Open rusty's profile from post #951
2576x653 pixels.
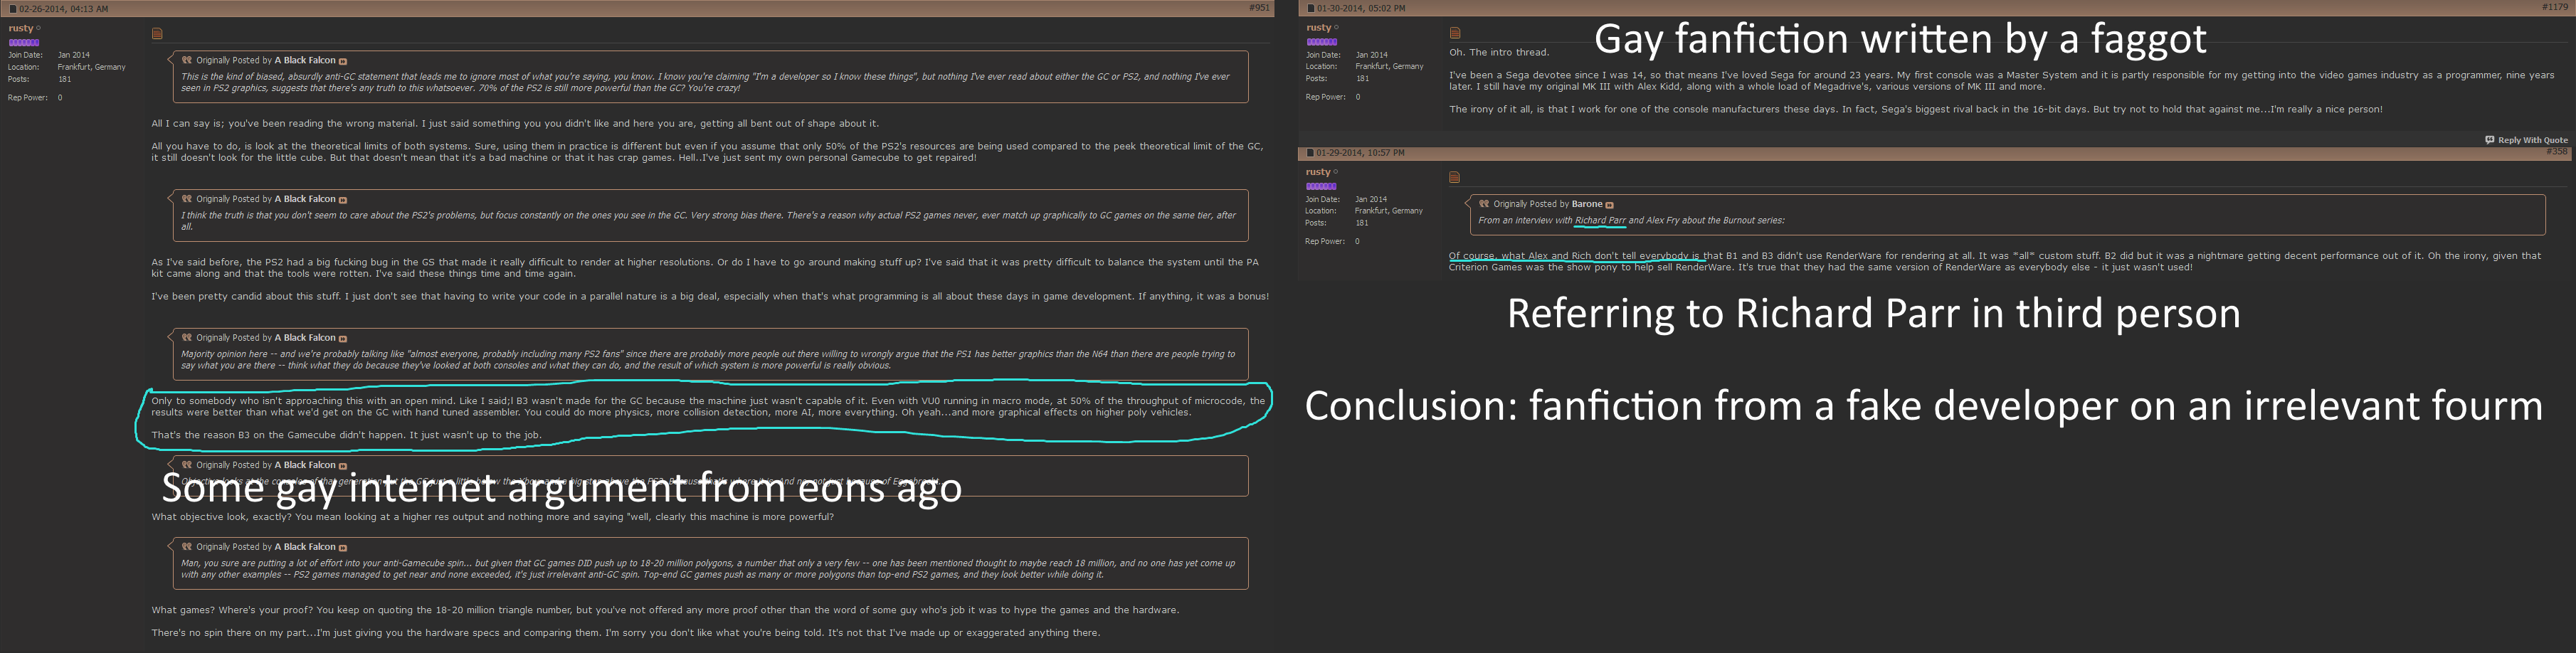tap(21, 28)
